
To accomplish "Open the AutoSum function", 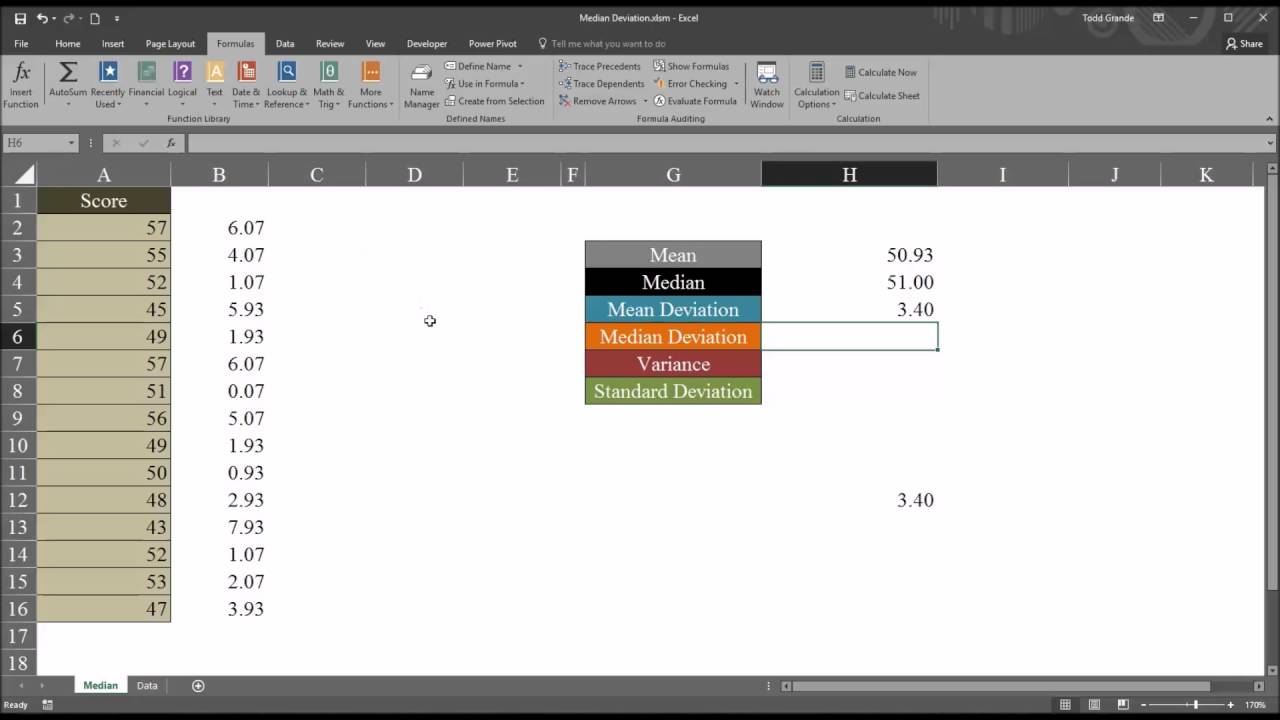I will click(68, 85).
